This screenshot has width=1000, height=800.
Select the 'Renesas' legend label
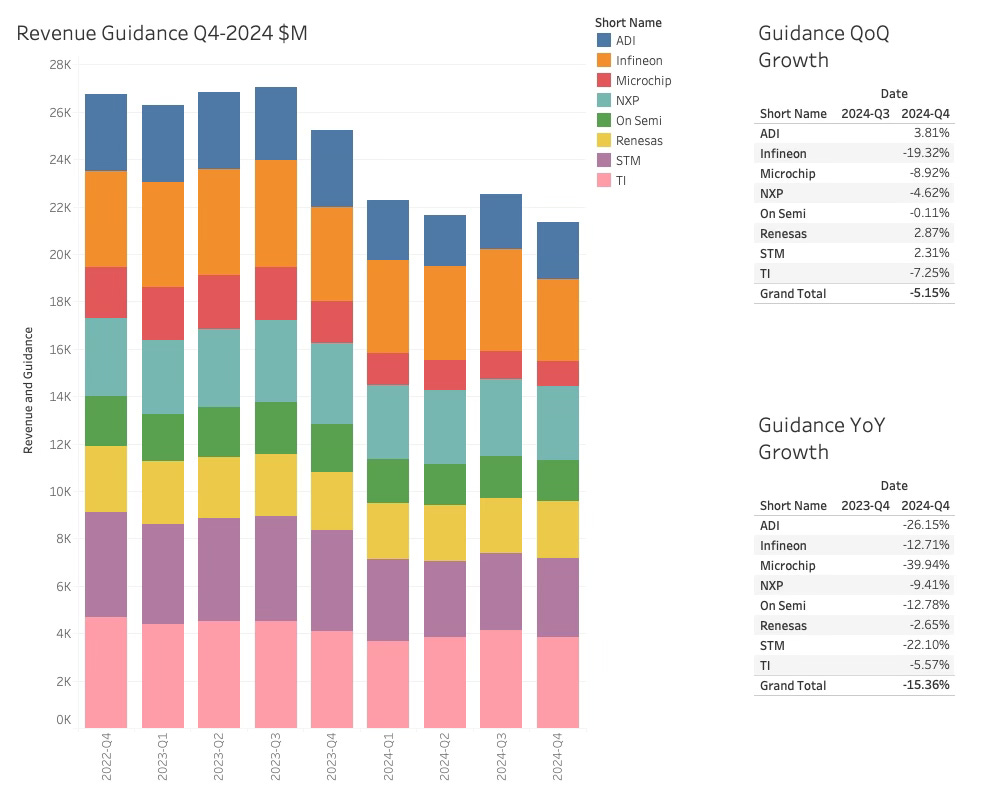tap(639, 140)
